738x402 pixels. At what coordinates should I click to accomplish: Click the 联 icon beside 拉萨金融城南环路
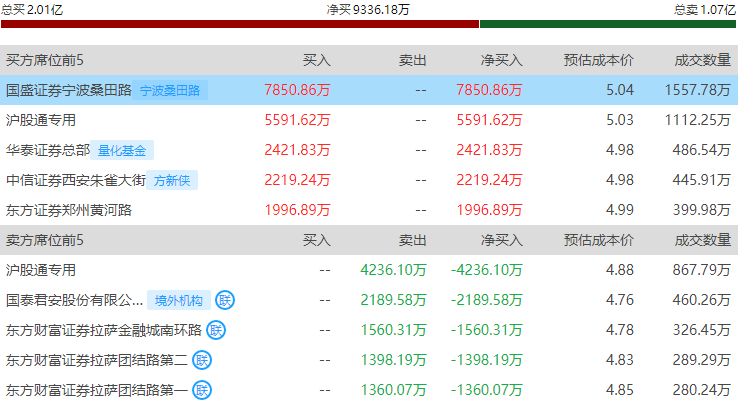216,330
